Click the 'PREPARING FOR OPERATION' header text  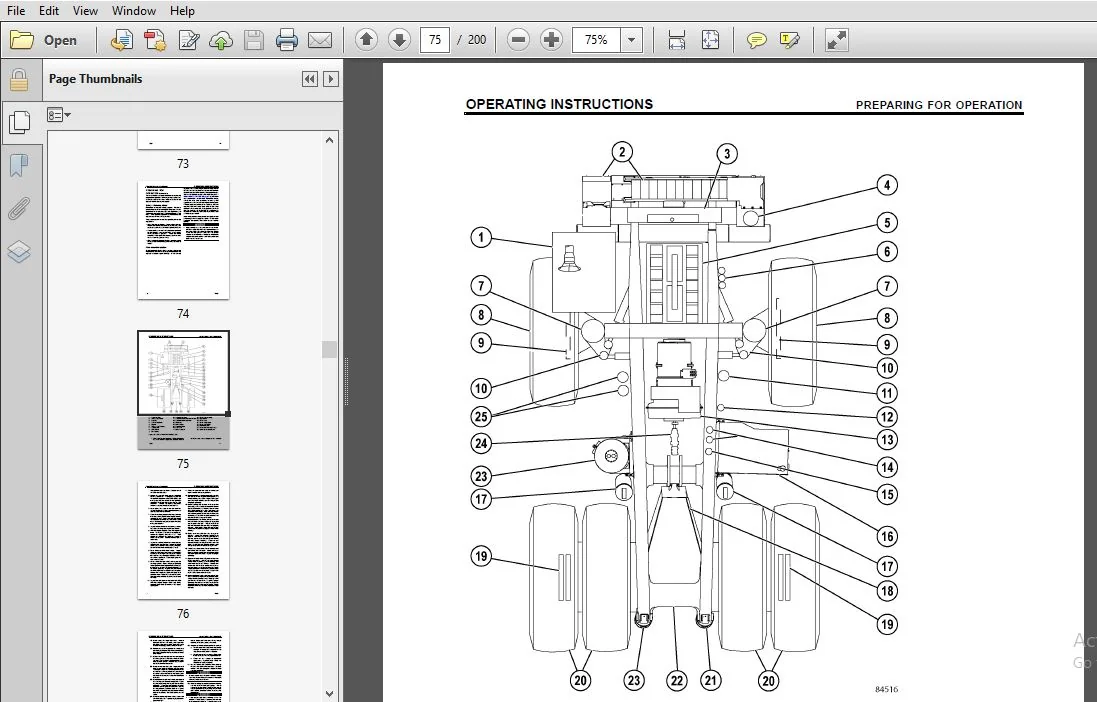(939, 105)
